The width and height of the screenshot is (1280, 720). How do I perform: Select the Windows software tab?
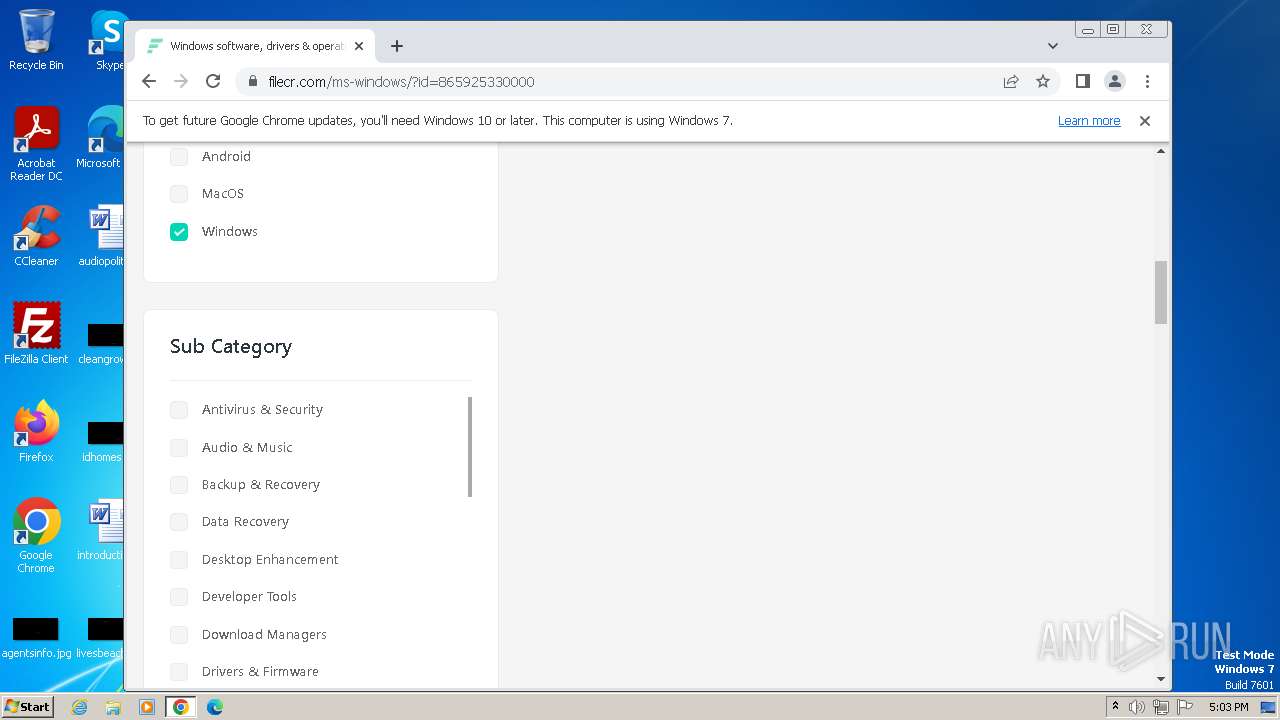(255, 46)
